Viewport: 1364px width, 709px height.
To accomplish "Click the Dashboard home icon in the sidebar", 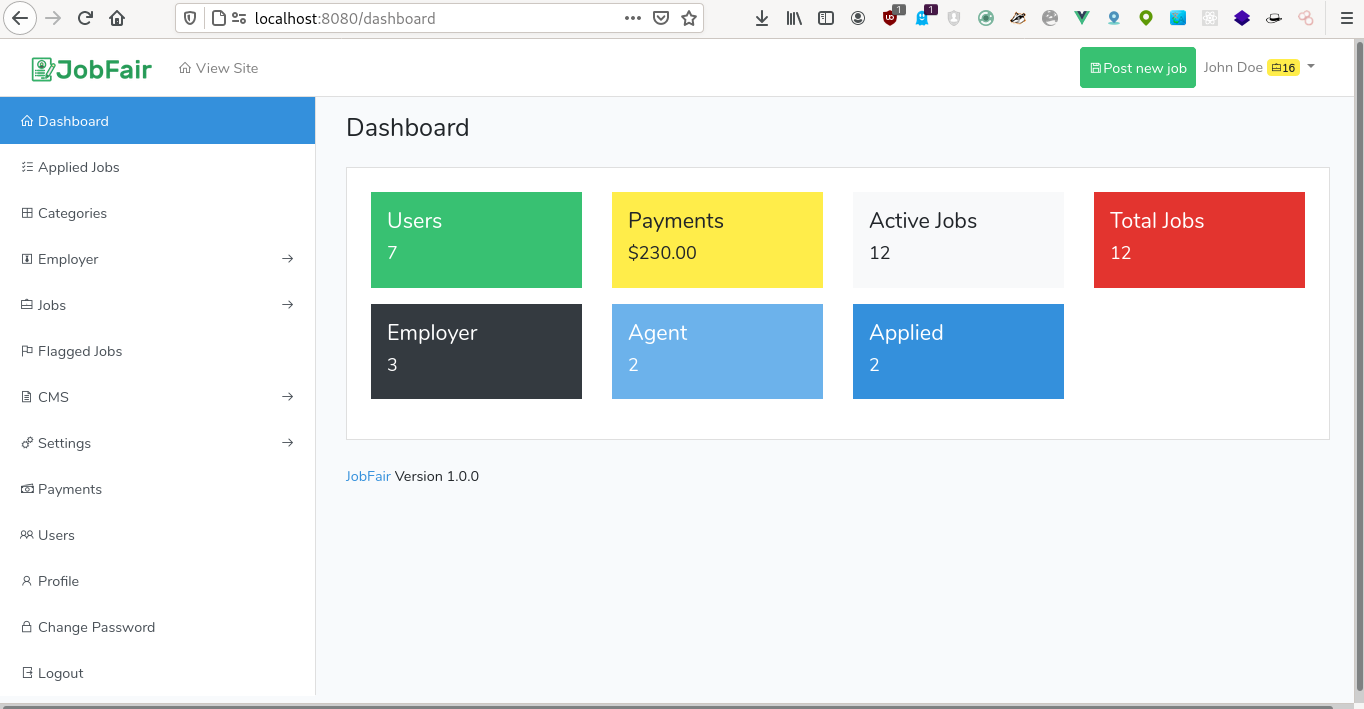I will [x=27, y=121].
